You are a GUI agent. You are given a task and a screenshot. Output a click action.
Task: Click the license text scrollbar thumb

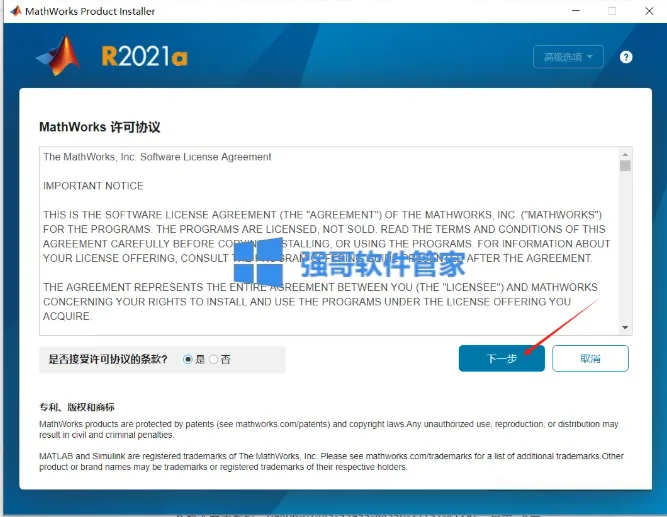625,166
